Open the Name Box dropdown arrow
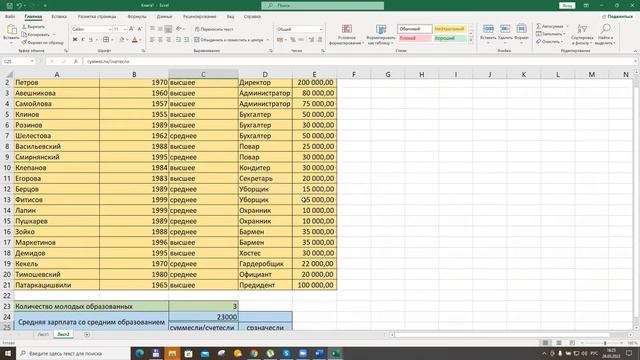The width and height of the screenshot is (640, 360). coord(32,61)
